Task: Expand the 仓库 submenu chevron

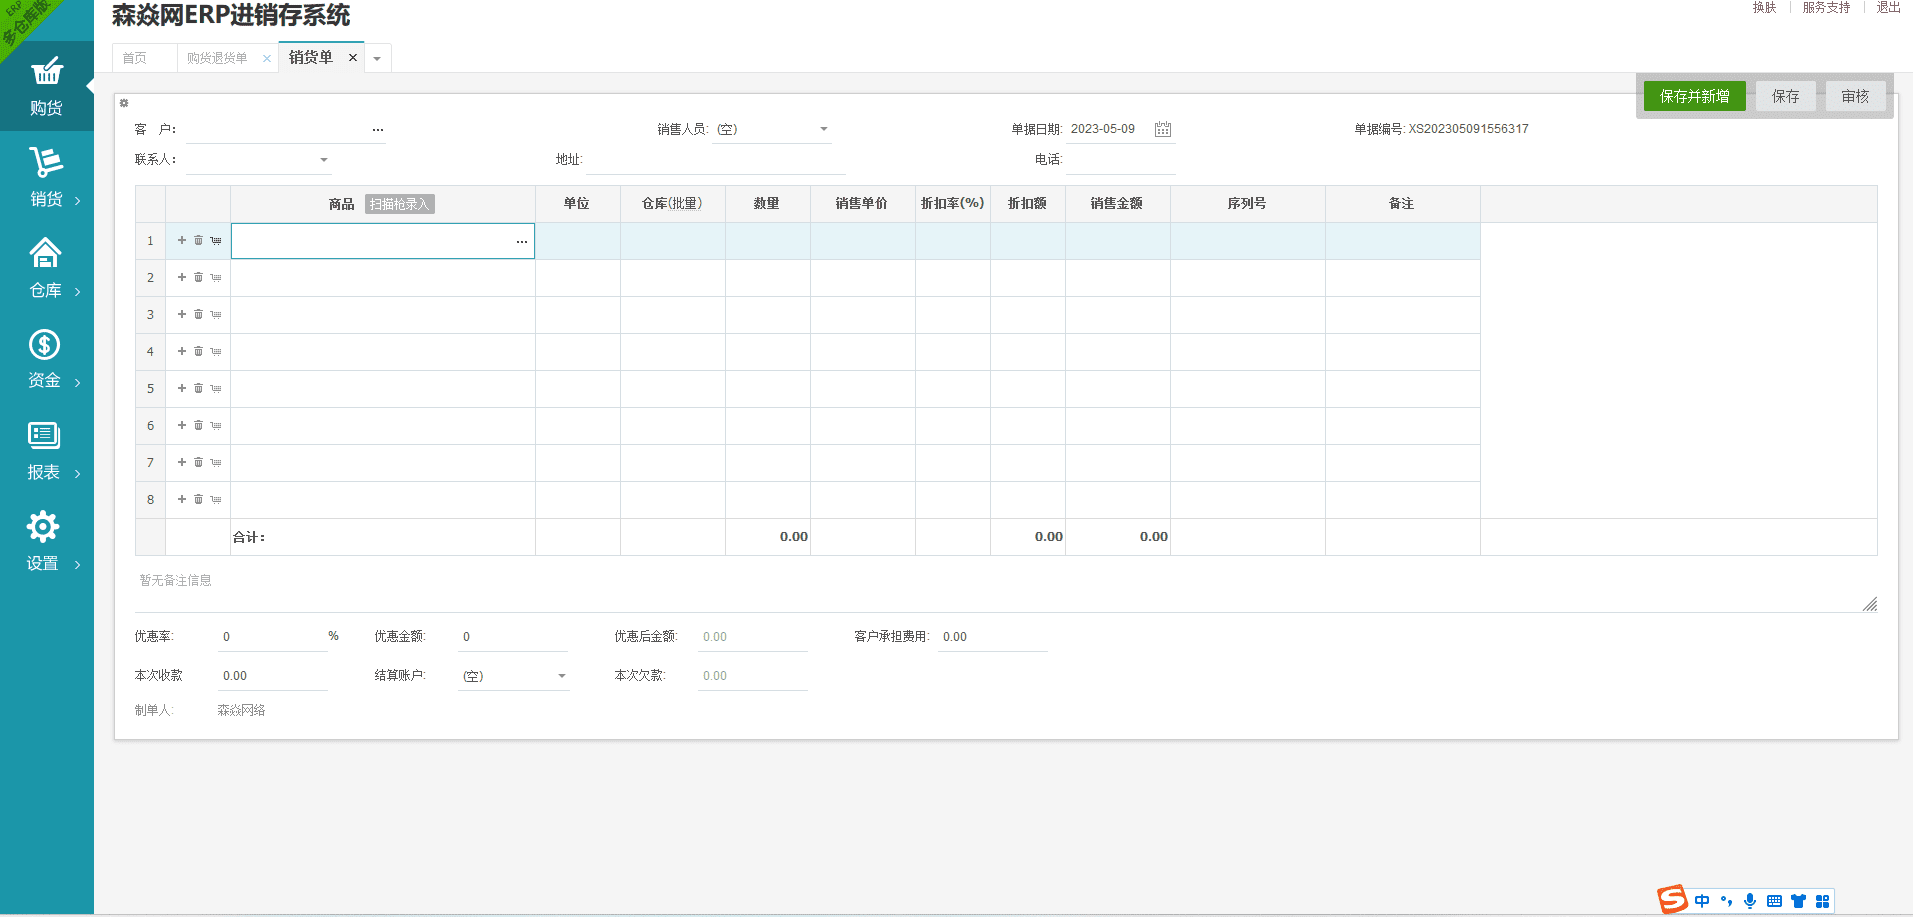Action: pyautogui.click(x=78, y=292)
